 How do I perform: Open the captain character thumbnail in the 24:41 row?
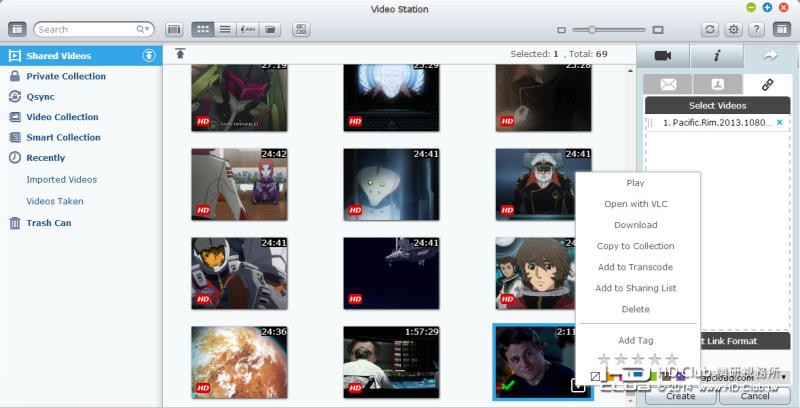coord(543,184)
